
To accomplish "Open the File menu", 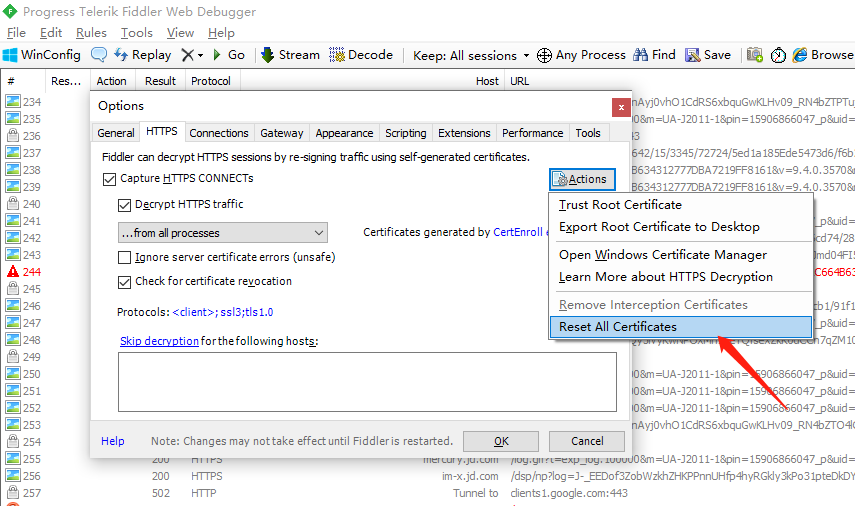I will click(x=16, y=33).
